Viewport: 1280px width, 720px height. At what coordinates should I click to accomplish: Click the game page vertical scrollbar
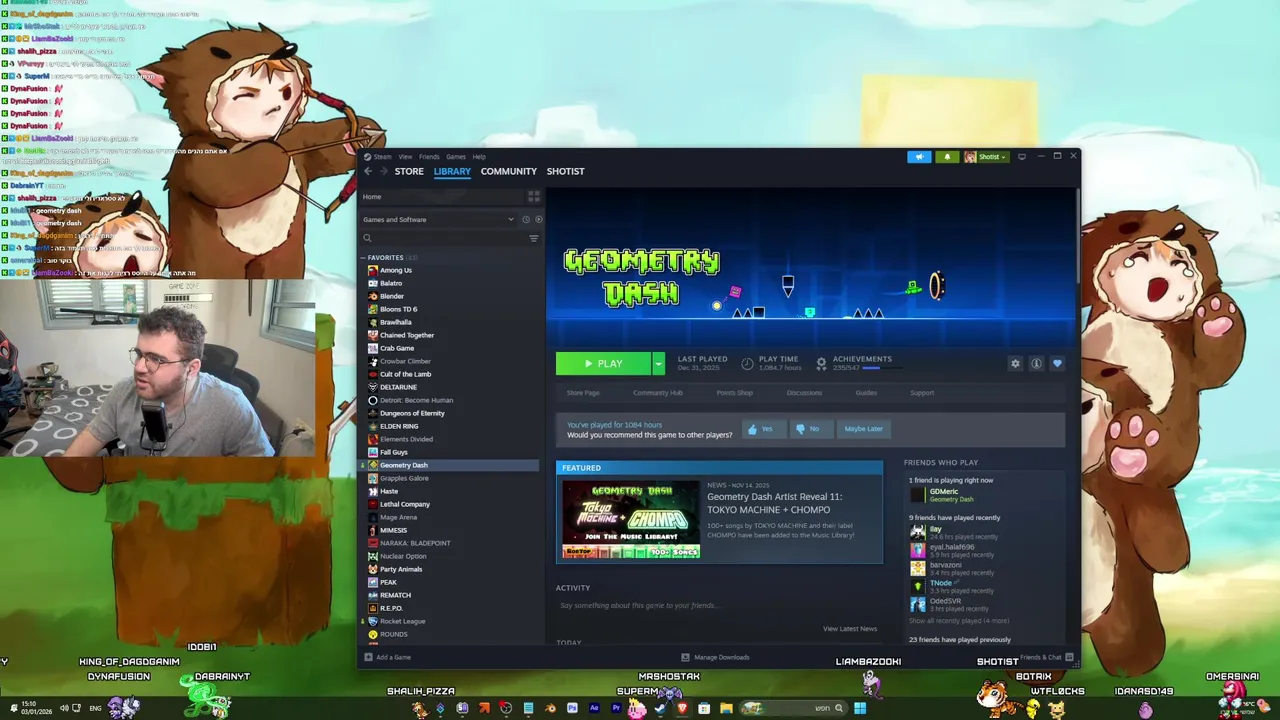click(1077, 235)
